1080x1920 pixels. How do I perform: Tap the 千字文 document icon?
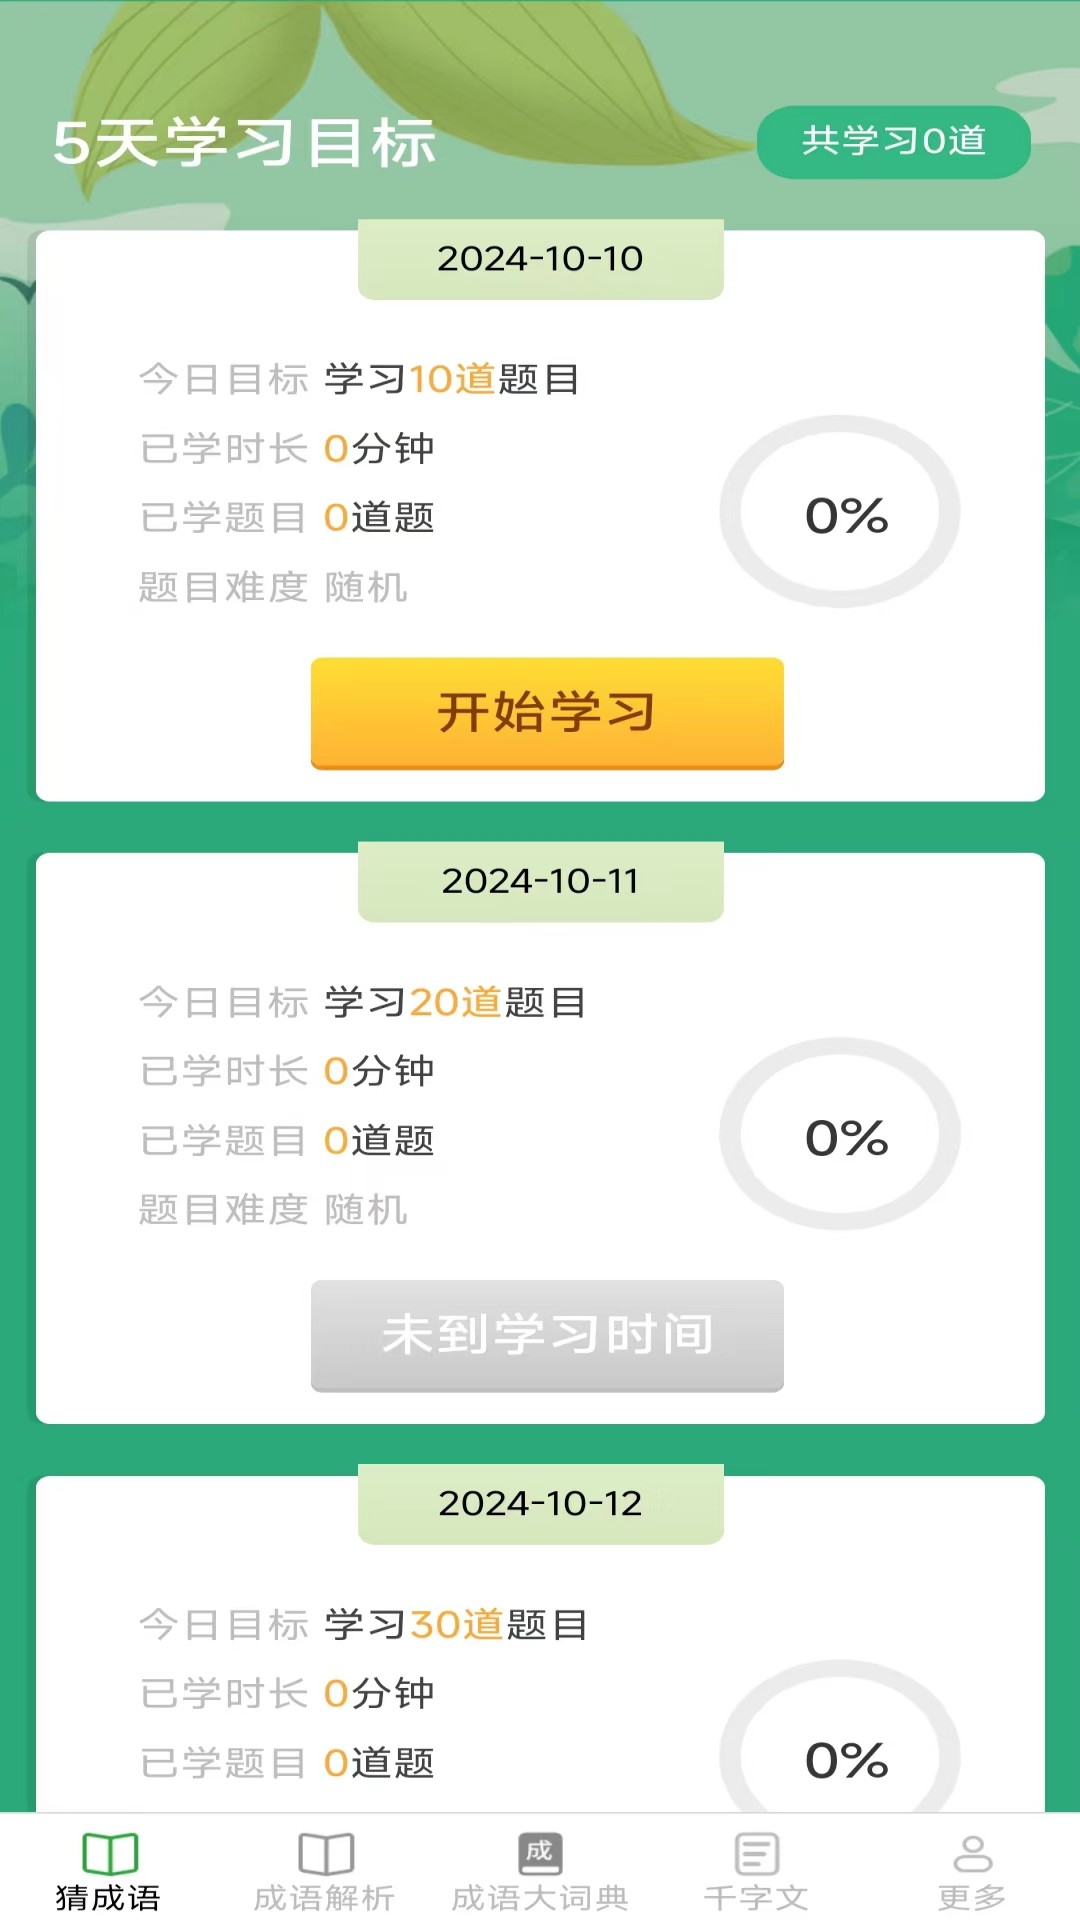(756, 1853)
